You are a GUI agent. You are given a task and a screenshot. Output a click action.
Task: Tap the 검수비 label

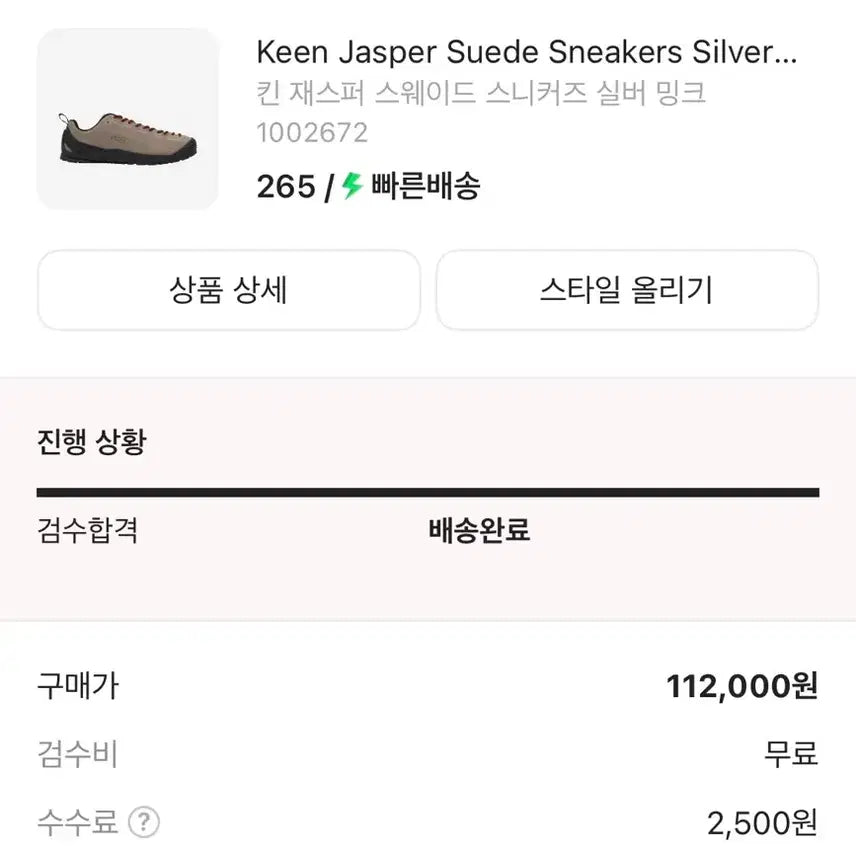78,754
